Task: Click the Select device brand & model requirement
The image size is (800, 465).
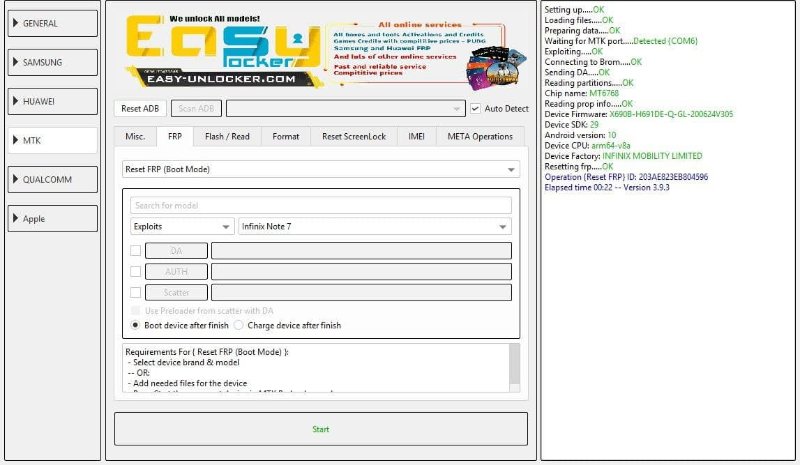Action: click(x=184, y=362)
